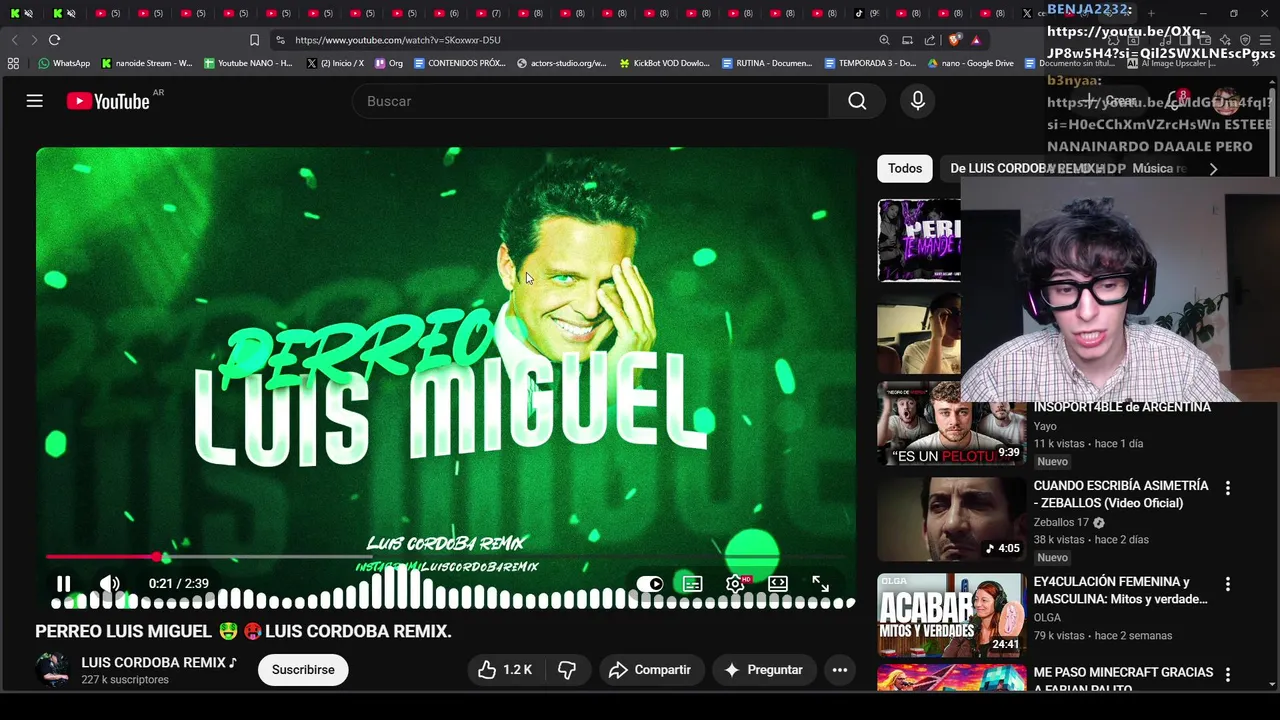The image size is (1280, 720).
Task: Like the video with thumbs up
Action: click(x=504, y=670)
